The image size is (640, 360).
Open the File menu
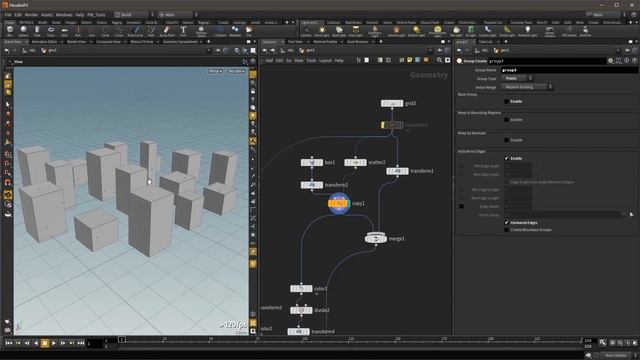[x=8, y=15]
